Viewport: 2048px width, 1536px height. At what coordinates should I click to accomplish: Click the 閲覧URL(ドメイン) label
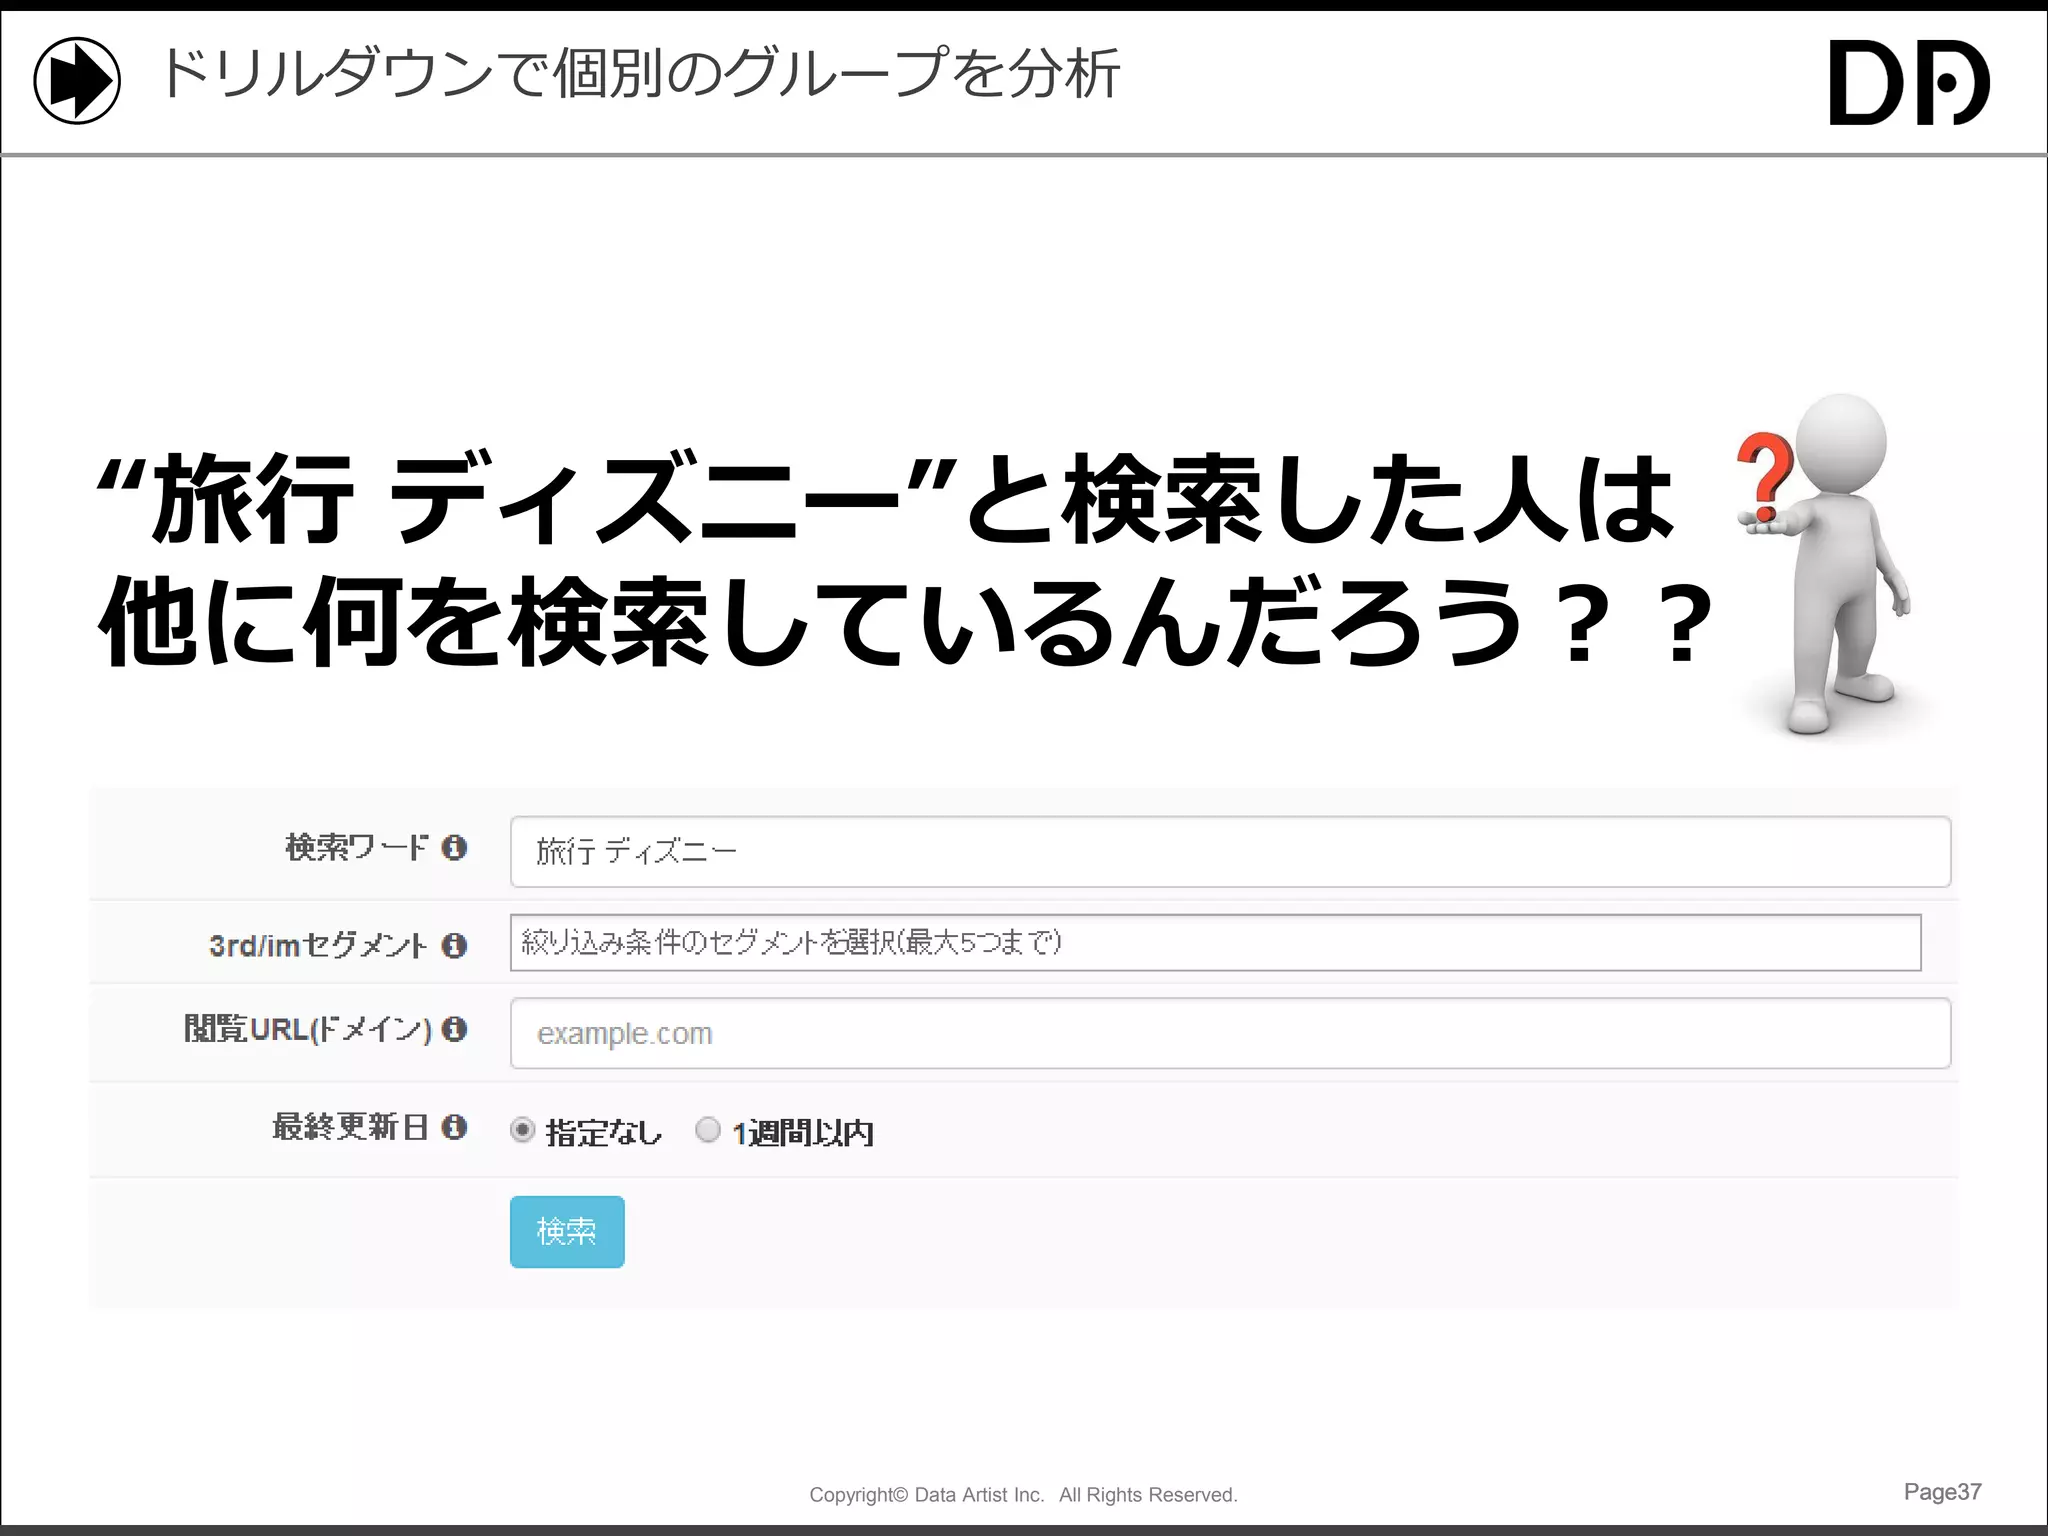click(x=308, y=1029)
